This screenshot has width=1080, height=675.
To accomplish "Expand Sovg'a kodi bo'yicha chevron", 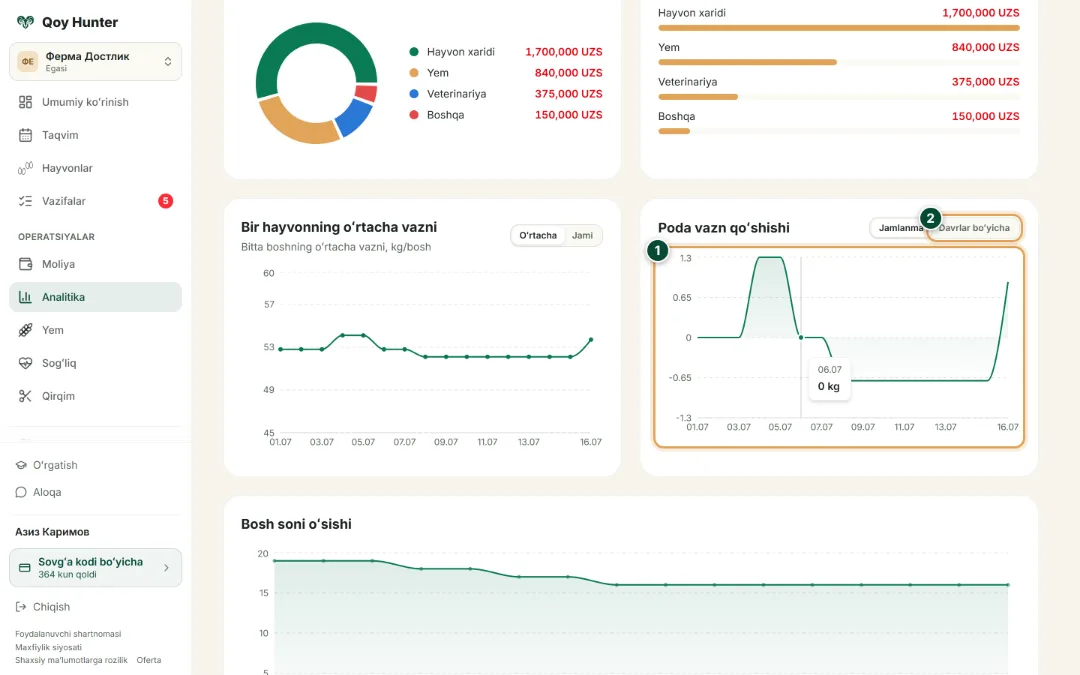I will point(166,568).
